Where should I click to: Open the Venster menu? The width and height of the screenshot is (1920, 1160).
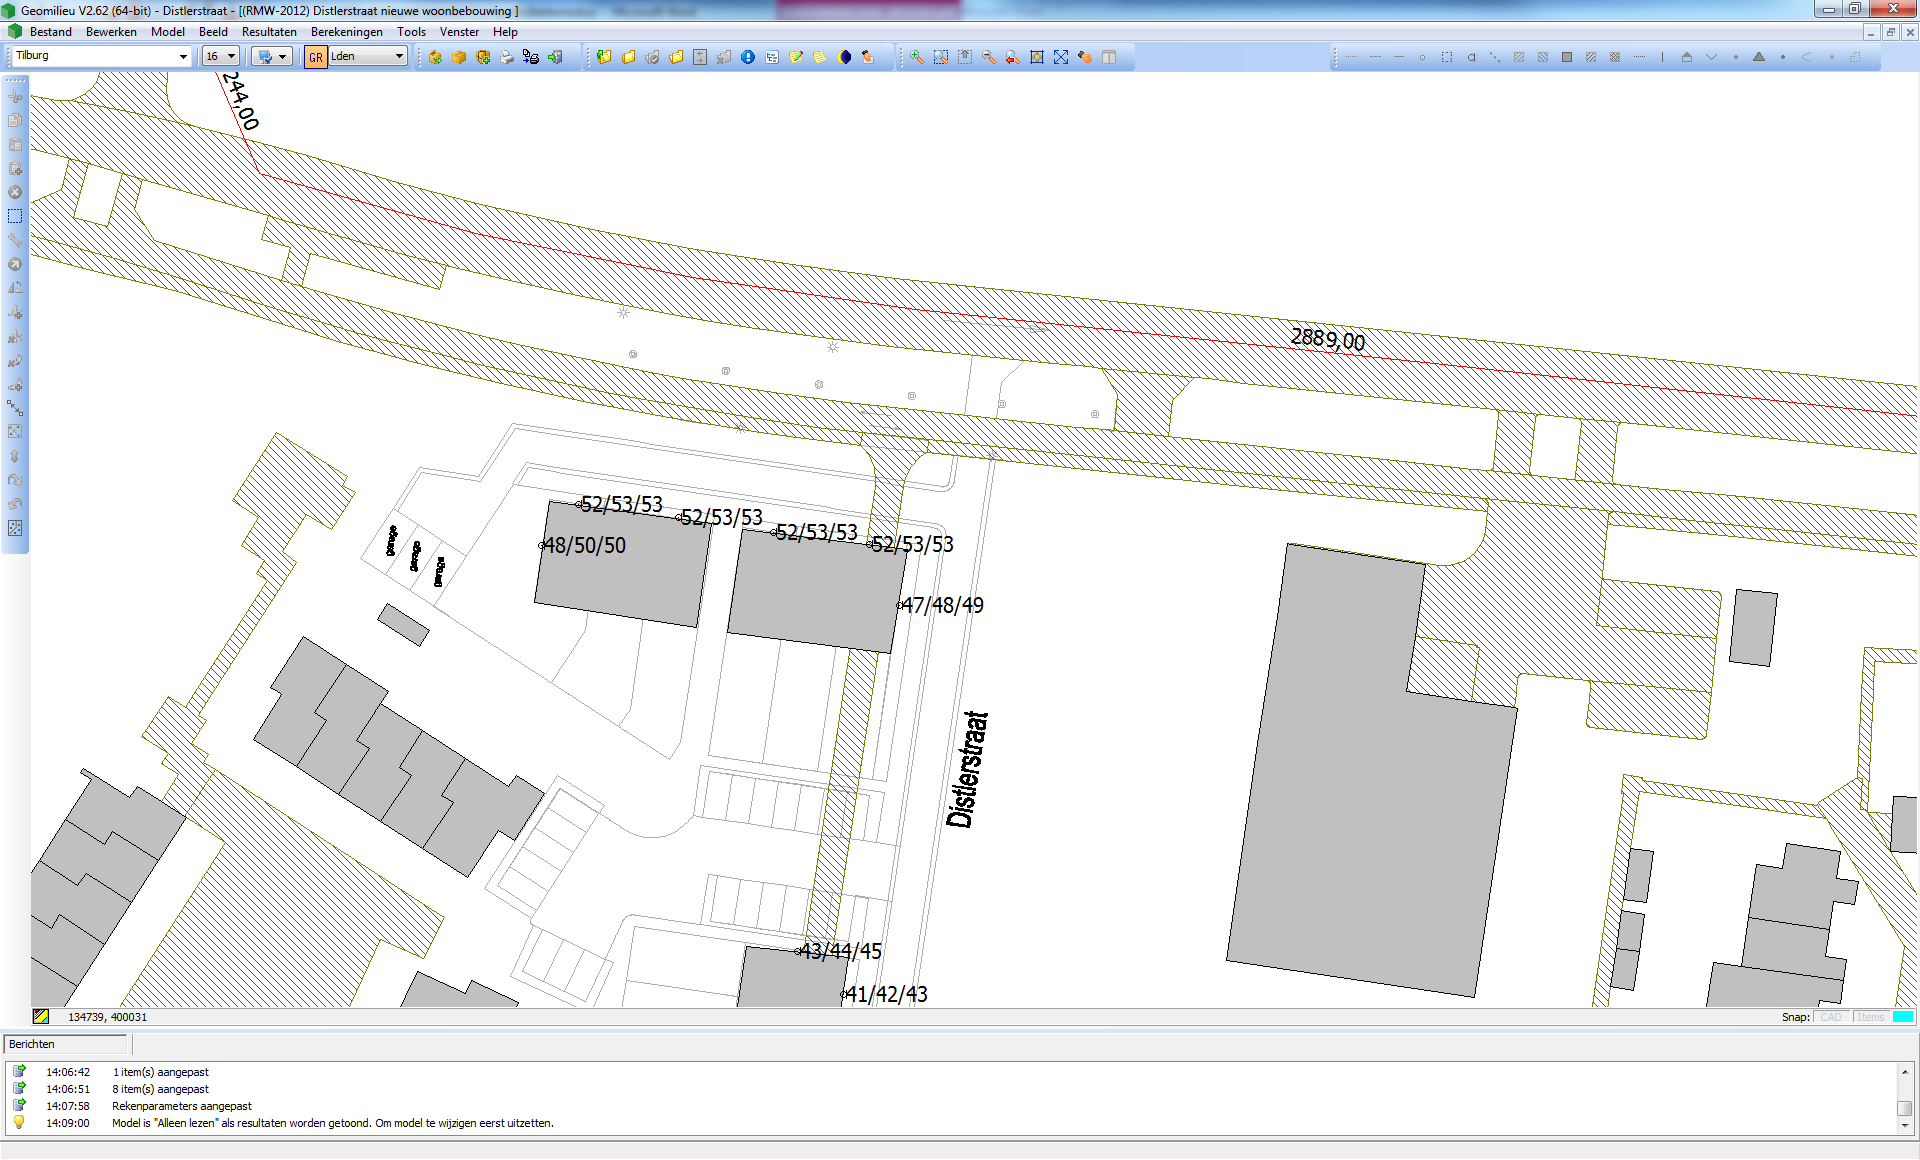(x=459, y=32)
